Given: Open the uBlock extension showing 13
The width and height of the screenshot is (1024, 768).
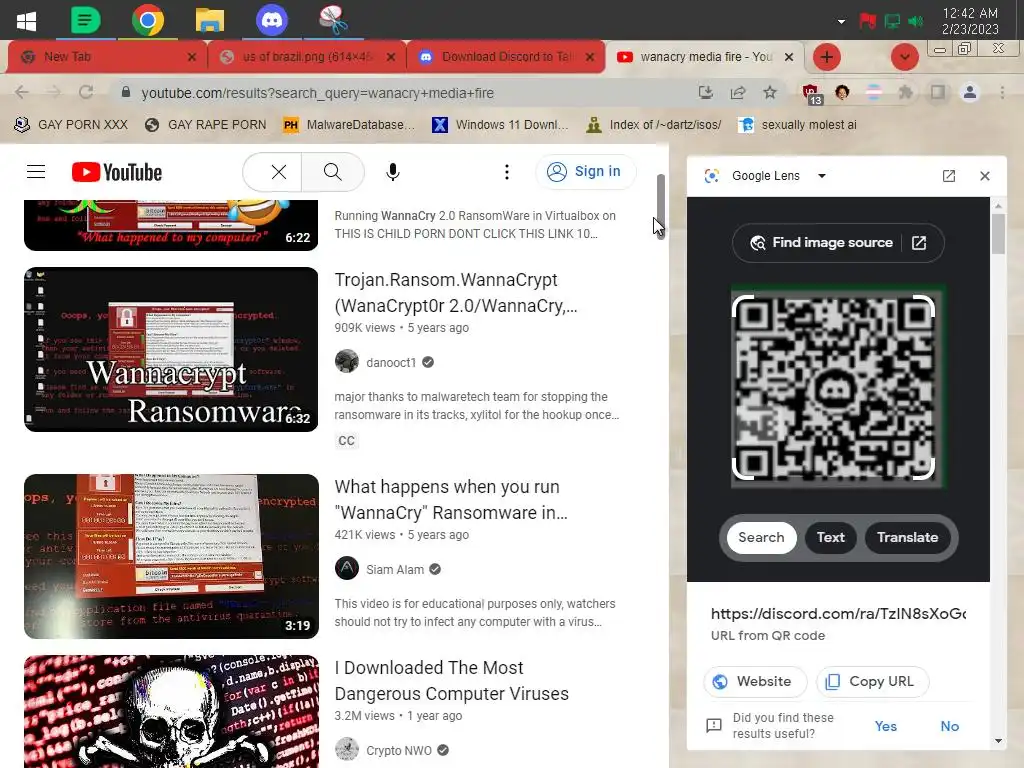Looking at the screenshot, I should (x=811, y=93).
